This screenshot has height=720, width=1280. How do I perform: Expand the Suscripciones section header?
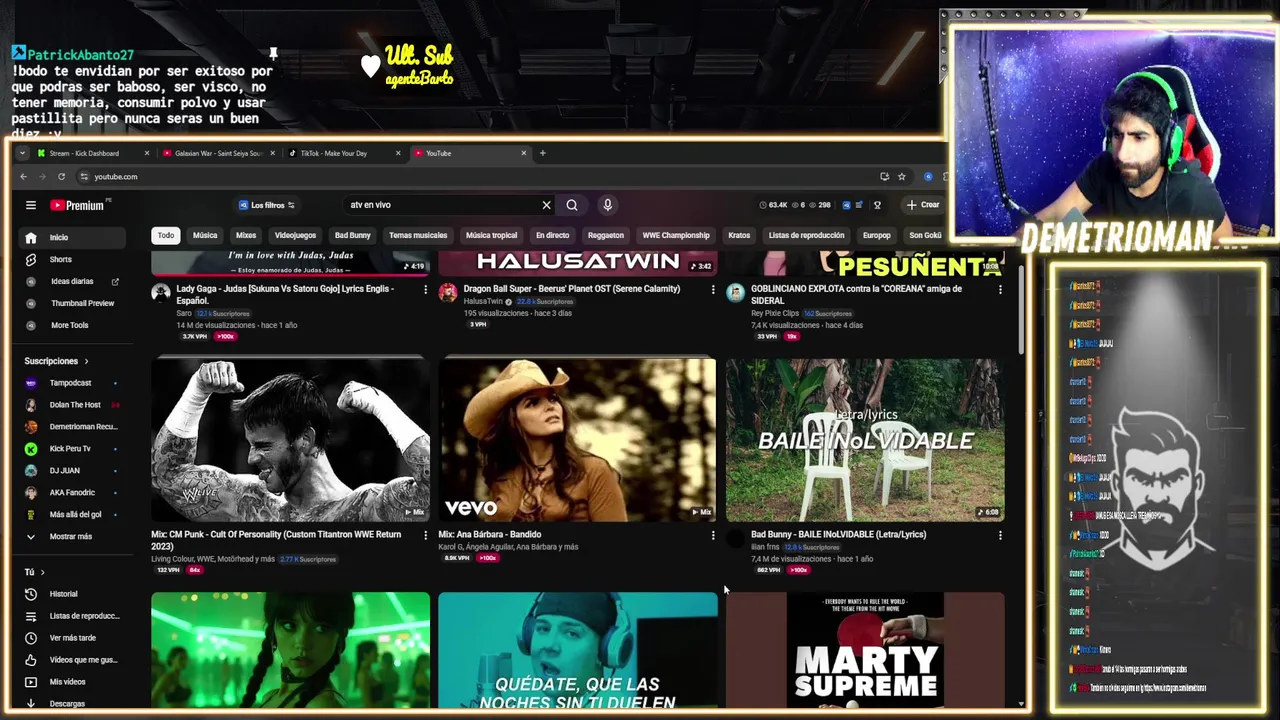click(x=57, y=361)
